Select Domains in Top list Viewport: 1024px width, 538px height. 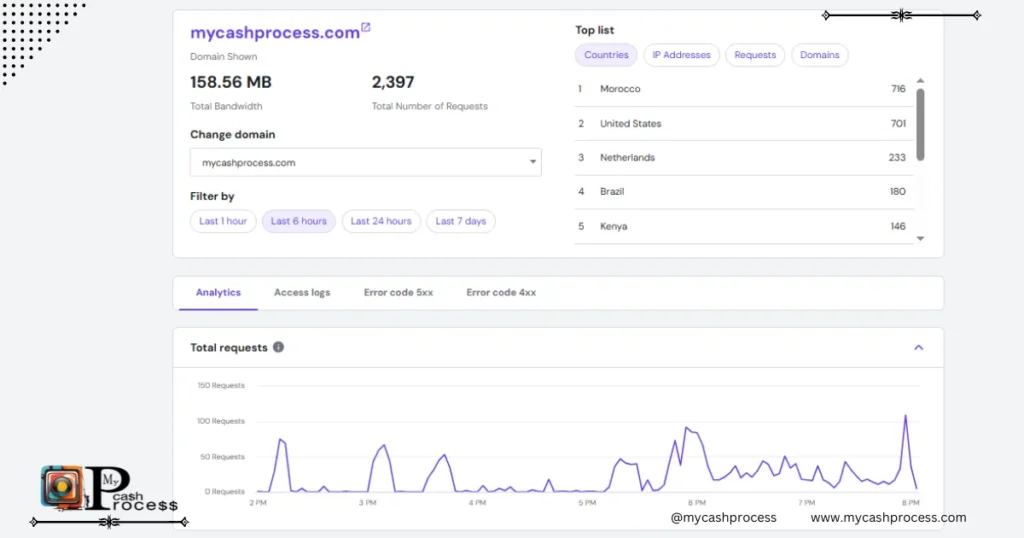tap(820, 55)
